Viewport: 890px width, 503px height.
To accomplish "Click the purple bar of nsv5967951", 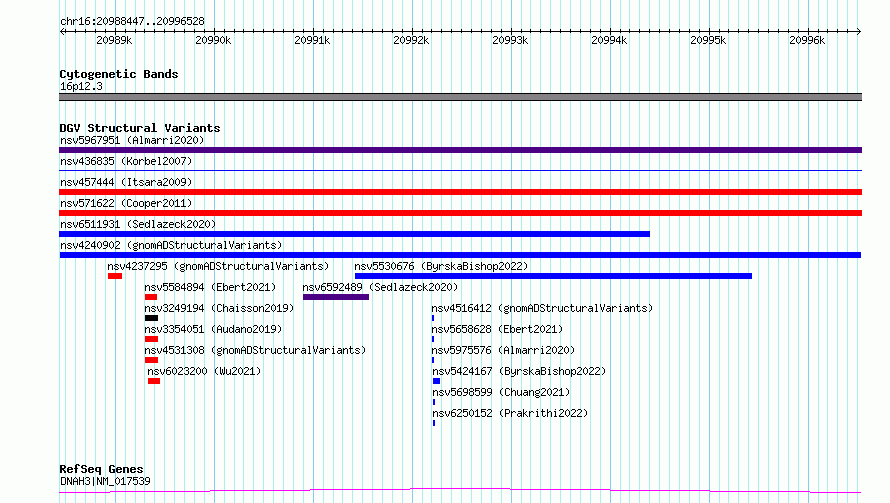I will click(460, 150).
